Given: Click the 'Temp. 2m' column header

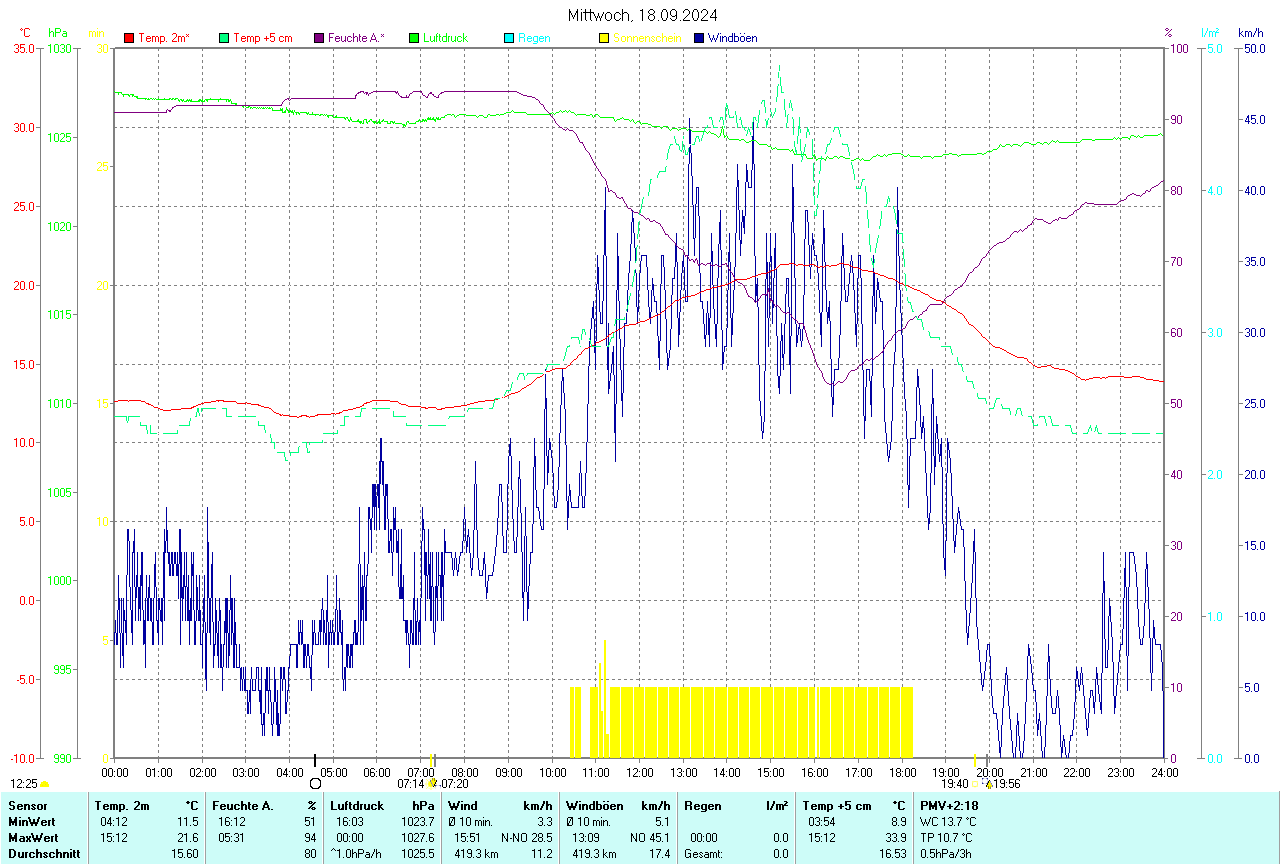Looking at the screenshot, I should 122,805.
